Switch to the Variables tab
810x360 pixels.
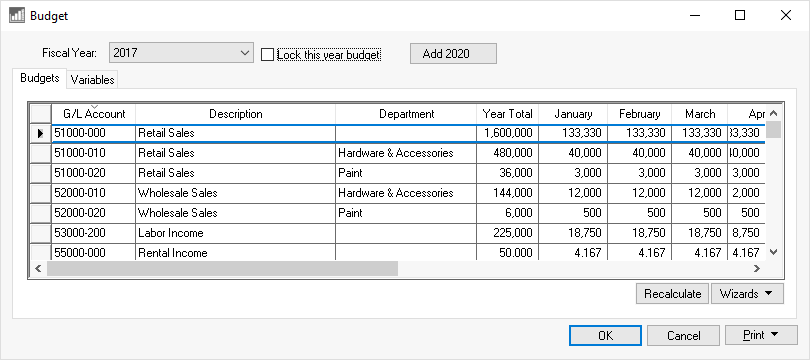pyautogui.click(x=92, y=80)
